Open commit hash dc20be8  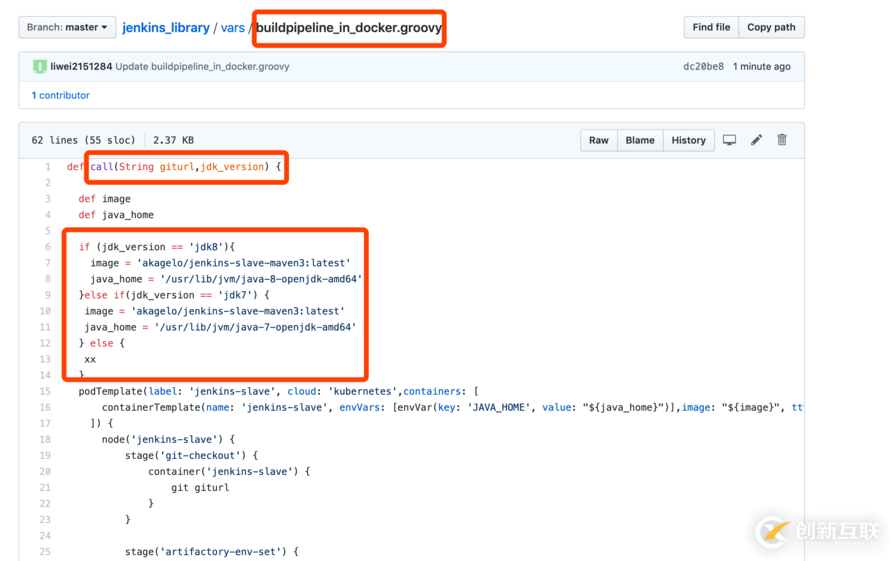point(703,67)
